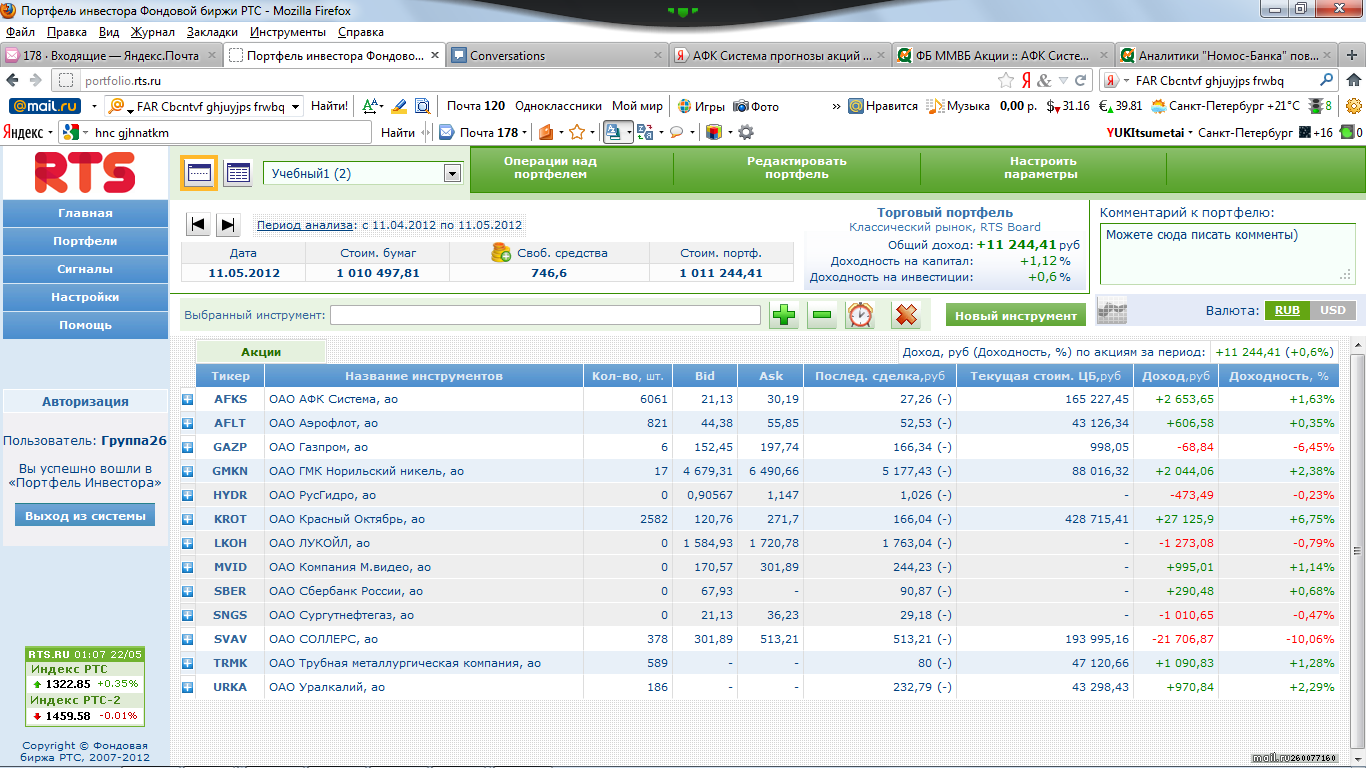Select the single-window view icon
The width and height of the screenshot is (1366, 768).
point(199,173)
